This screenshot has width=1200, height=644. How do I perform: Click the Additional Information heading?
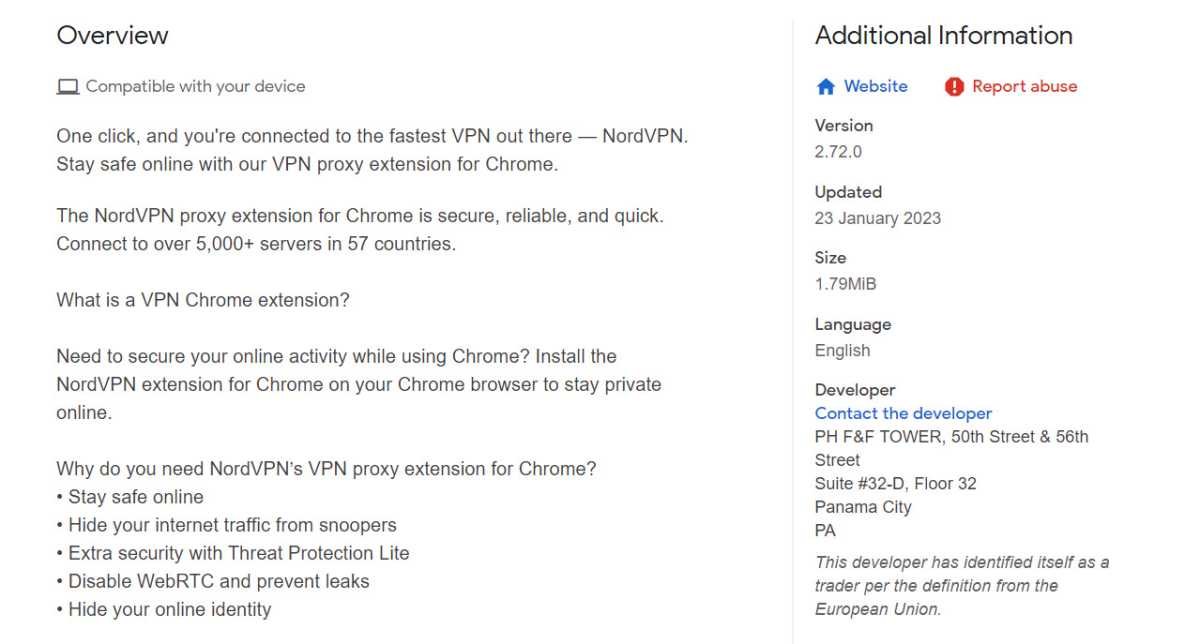(x=943, y=35)
